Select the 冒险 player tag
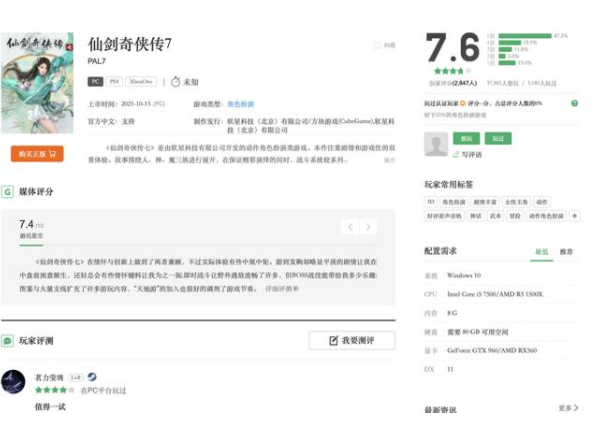 coord(515,216)
